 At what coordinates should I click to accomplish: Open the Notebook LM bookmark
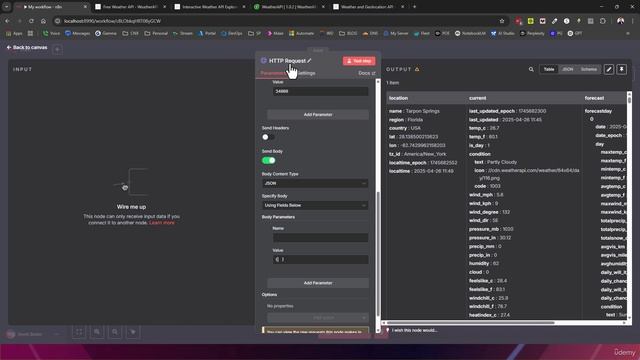[x=470, y=33]
